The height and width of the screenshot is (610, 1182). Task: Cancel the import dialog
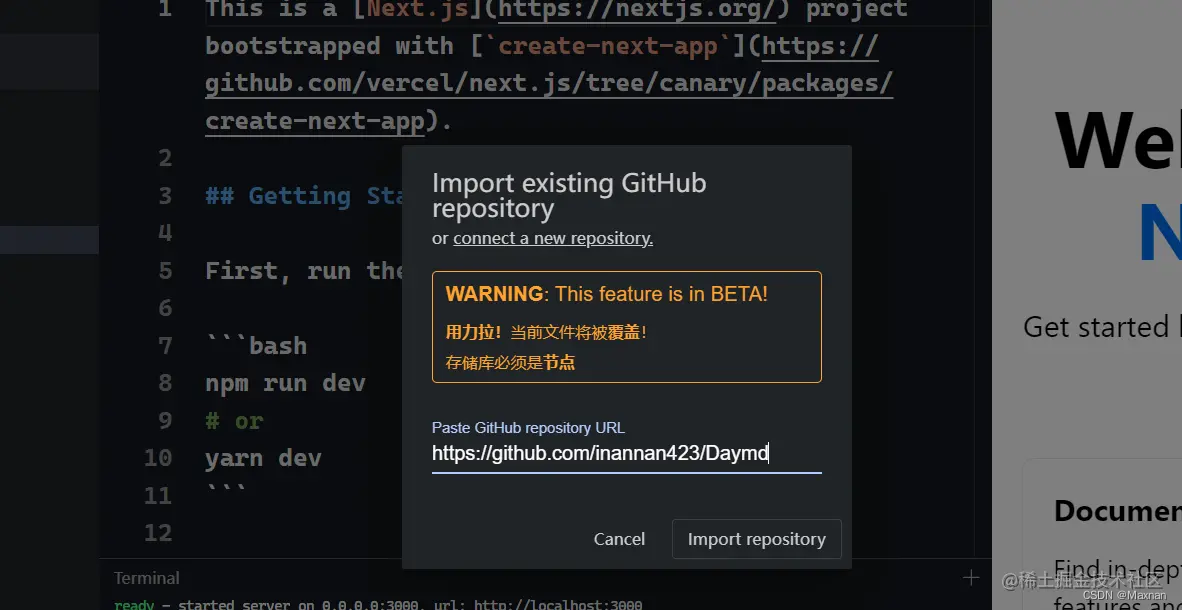619,539
